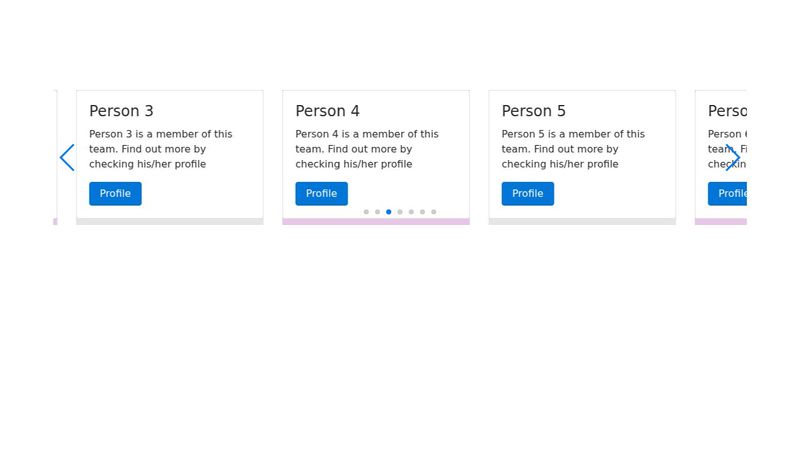Go to the fifth pagination dot
Image resolution: width=800 pixels, height=450 pixels.
pos(411,212)
